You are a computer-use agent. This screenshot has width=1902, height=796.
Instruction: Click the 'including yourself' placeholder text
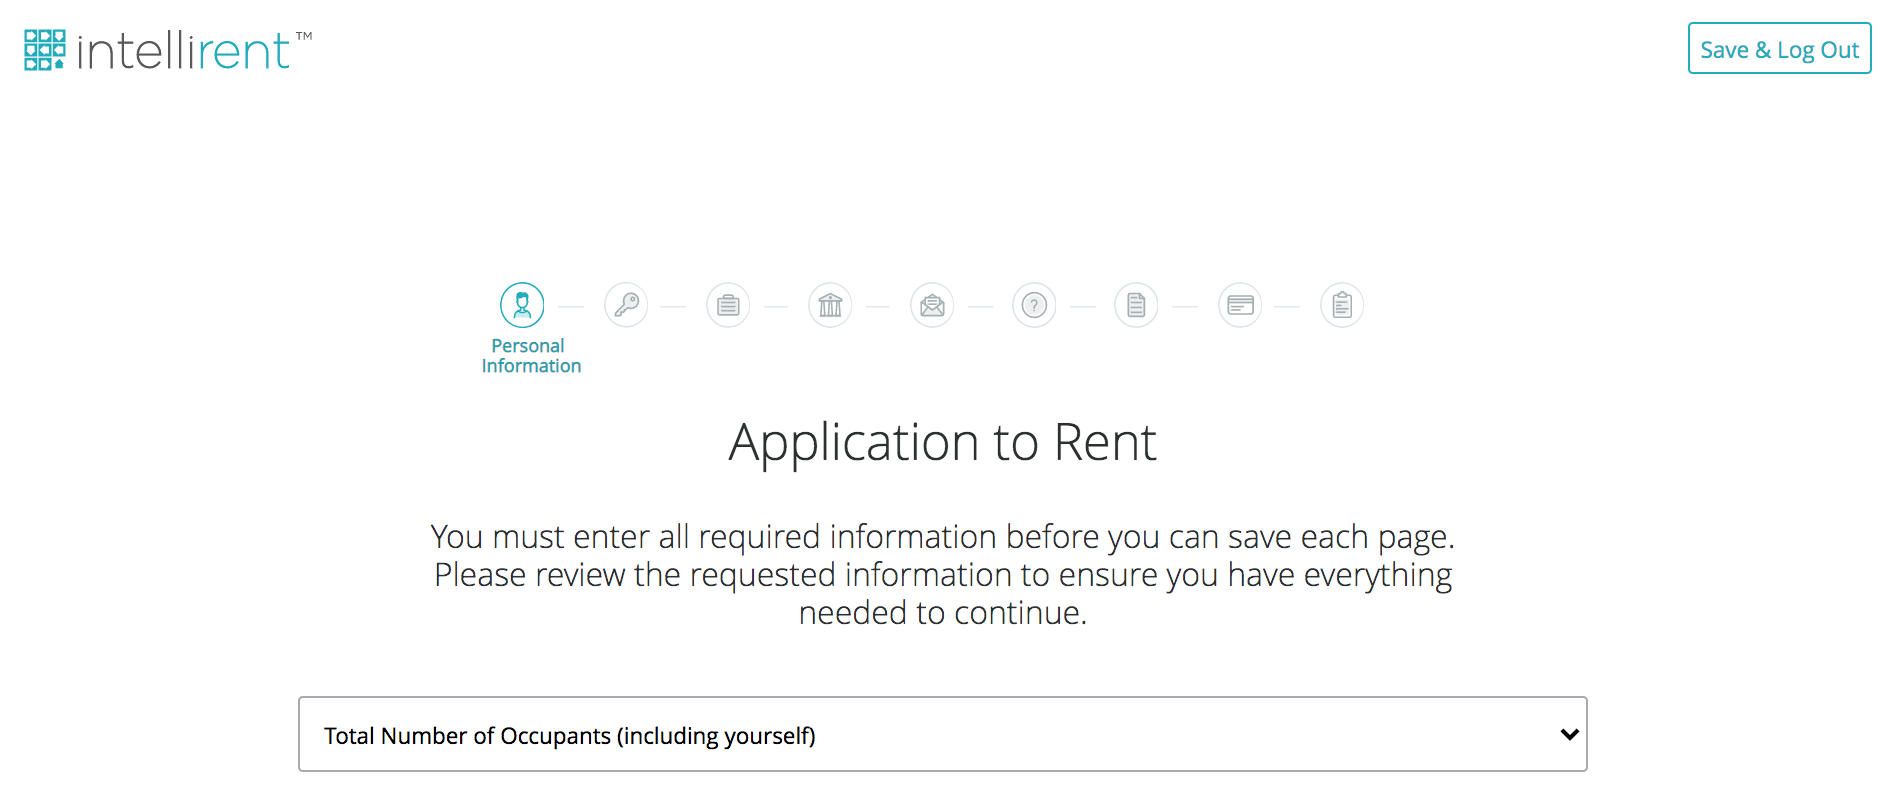[x=716, y=736]
